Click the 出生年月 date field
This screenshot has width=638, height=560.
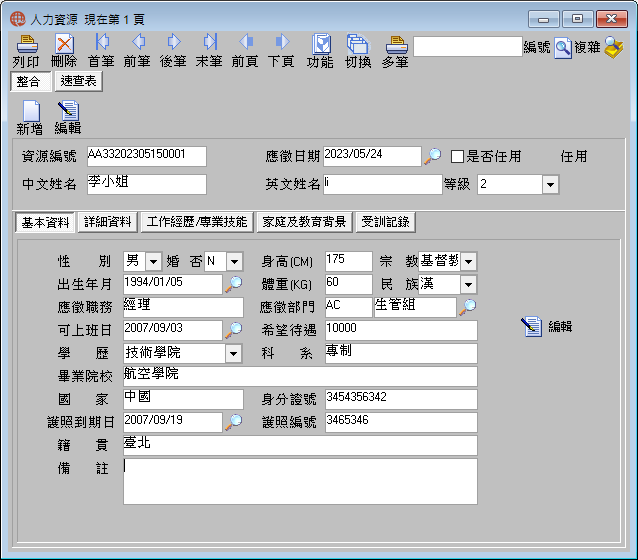(x=173, y=284)
